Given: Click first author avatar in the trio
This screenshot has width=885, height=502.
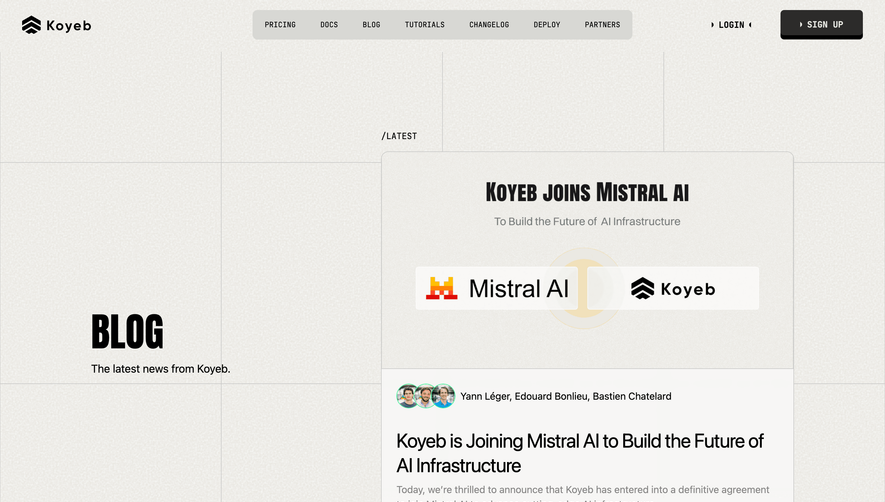Looking at the screenshot, I should [x=408, y=396].
